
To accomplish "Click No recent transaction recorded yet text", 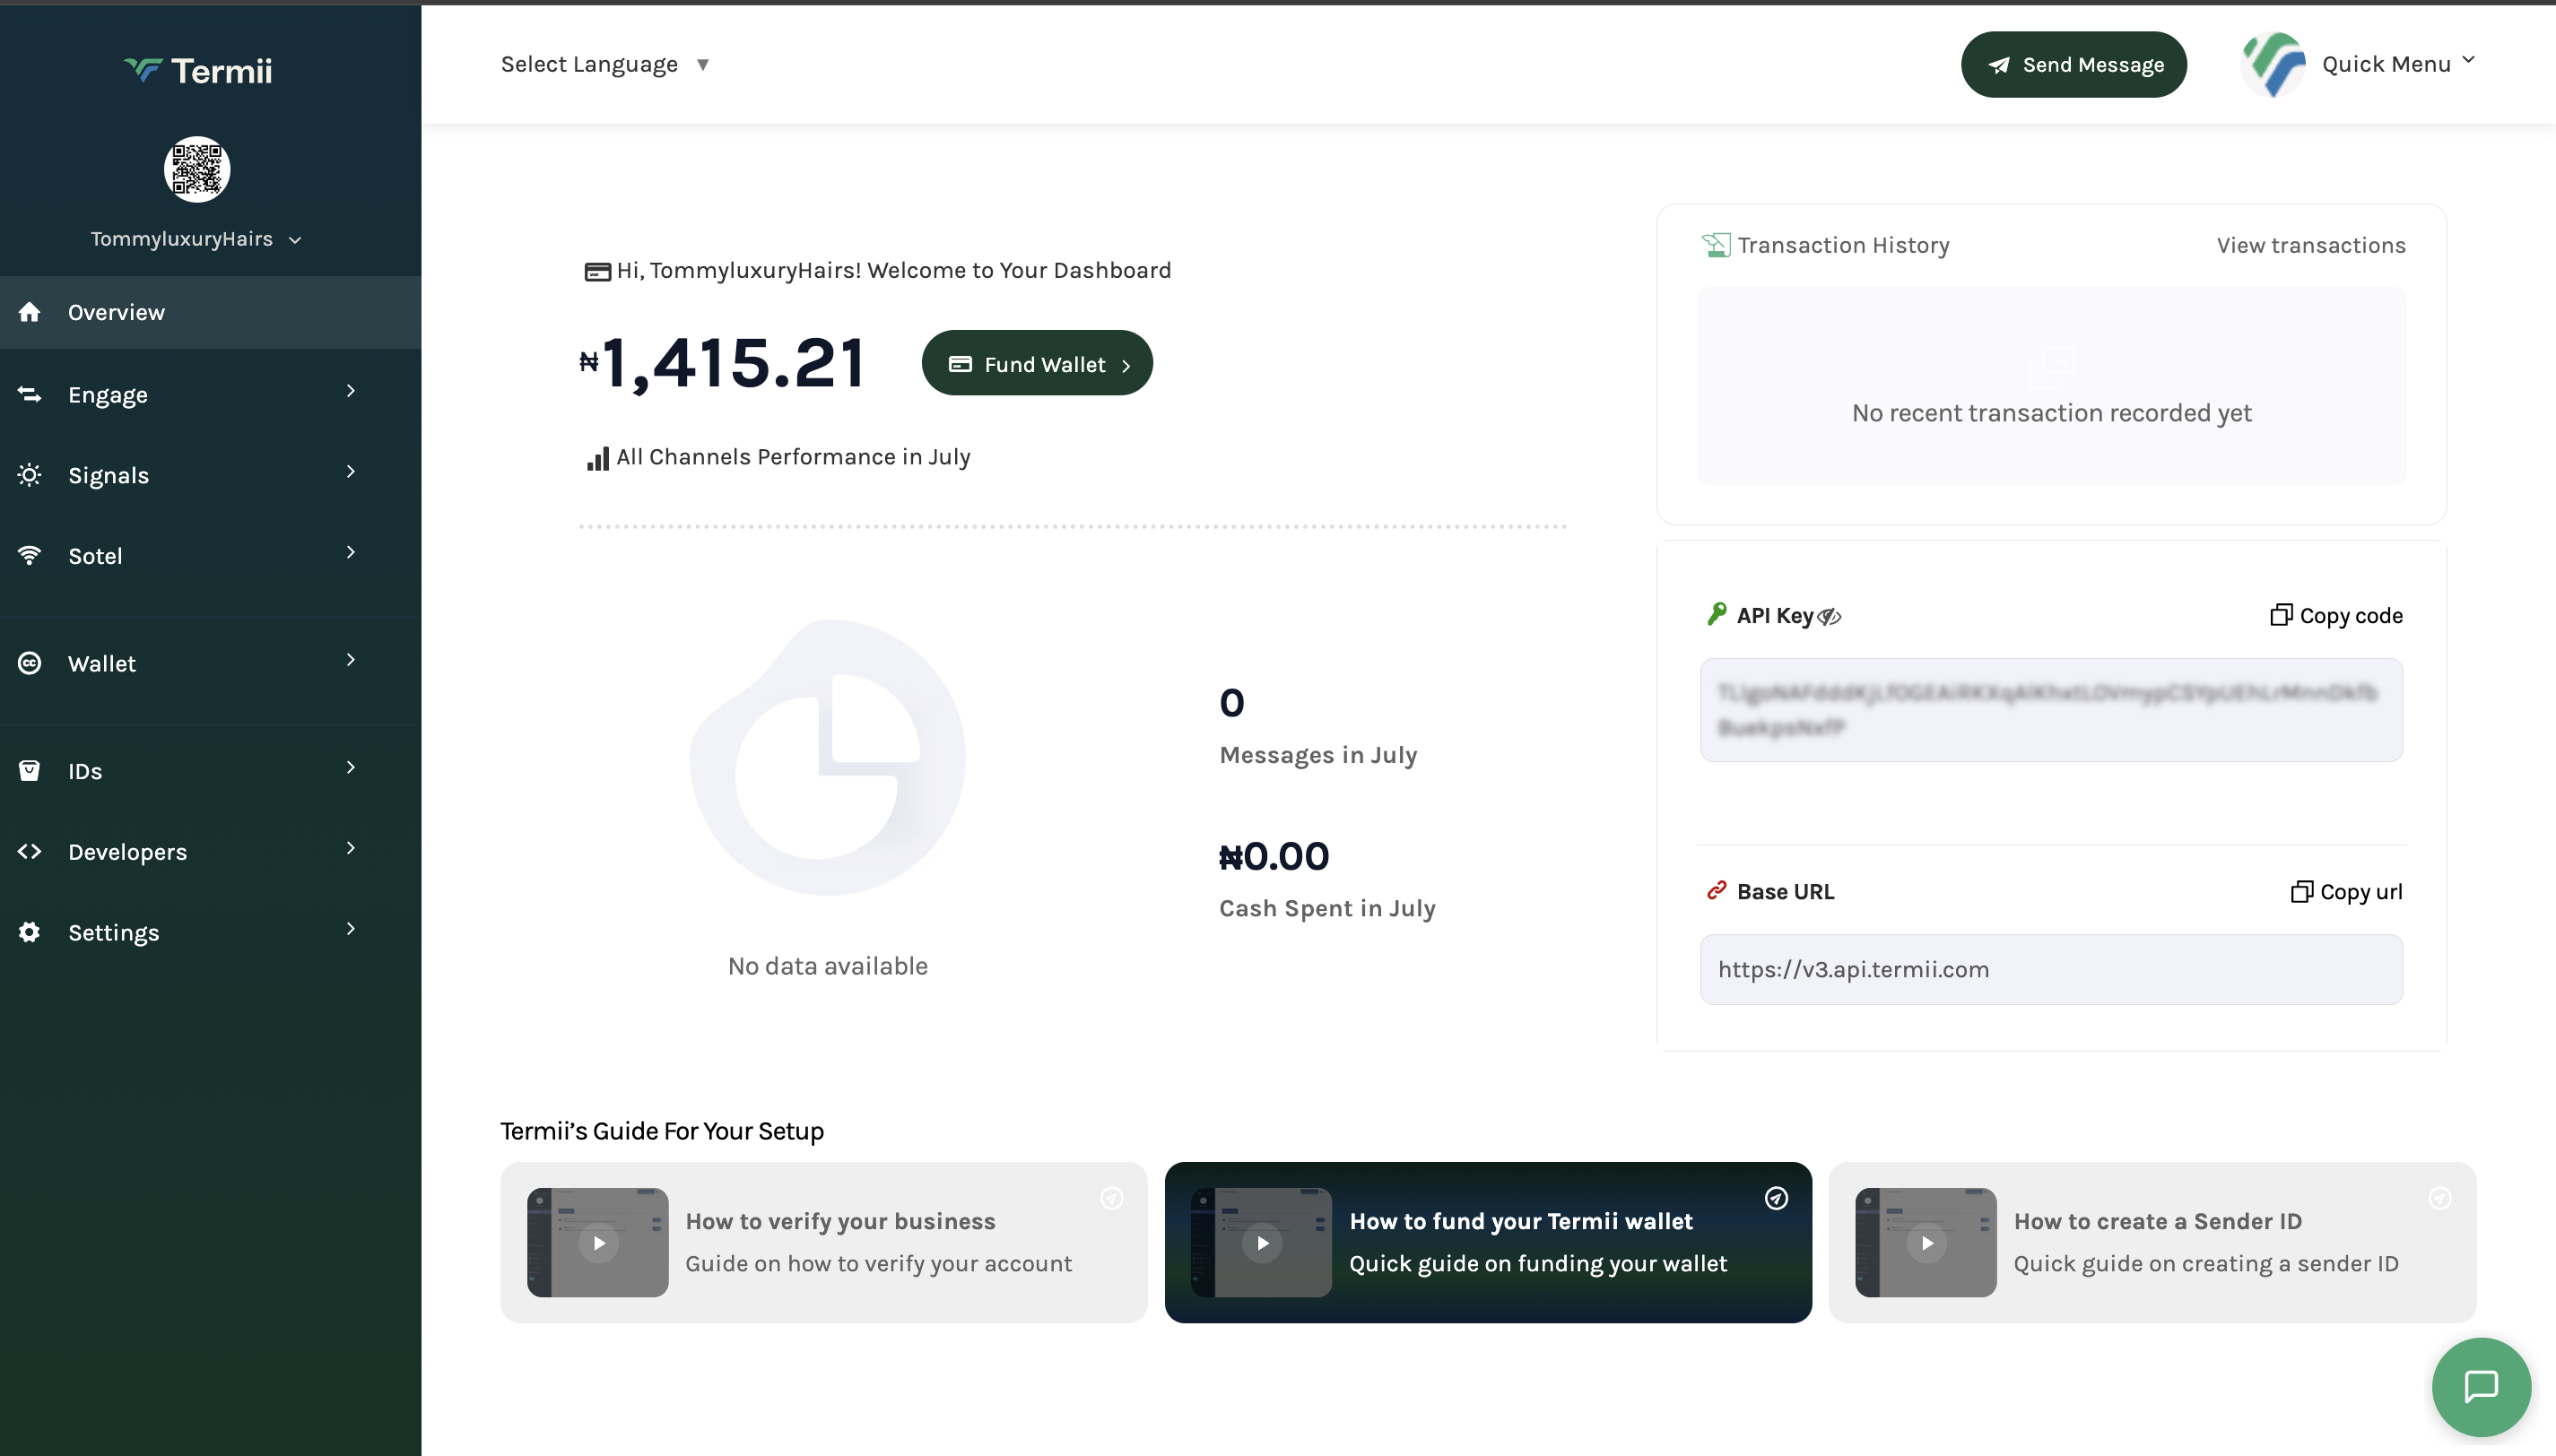I will coord(2051,413).
